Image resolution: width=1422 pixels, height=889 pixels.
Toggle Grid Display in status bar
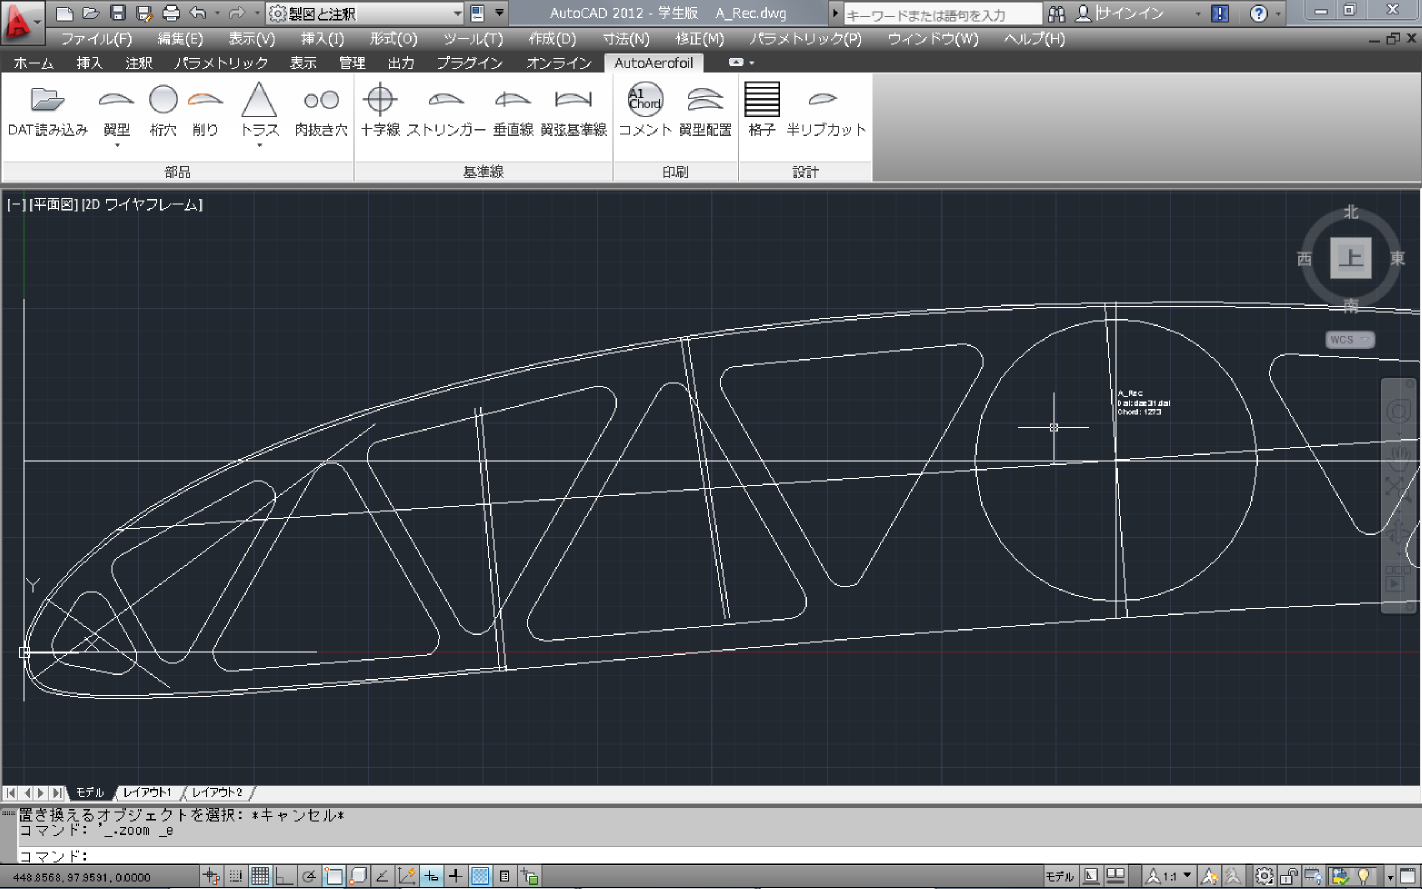coord(260,877)
